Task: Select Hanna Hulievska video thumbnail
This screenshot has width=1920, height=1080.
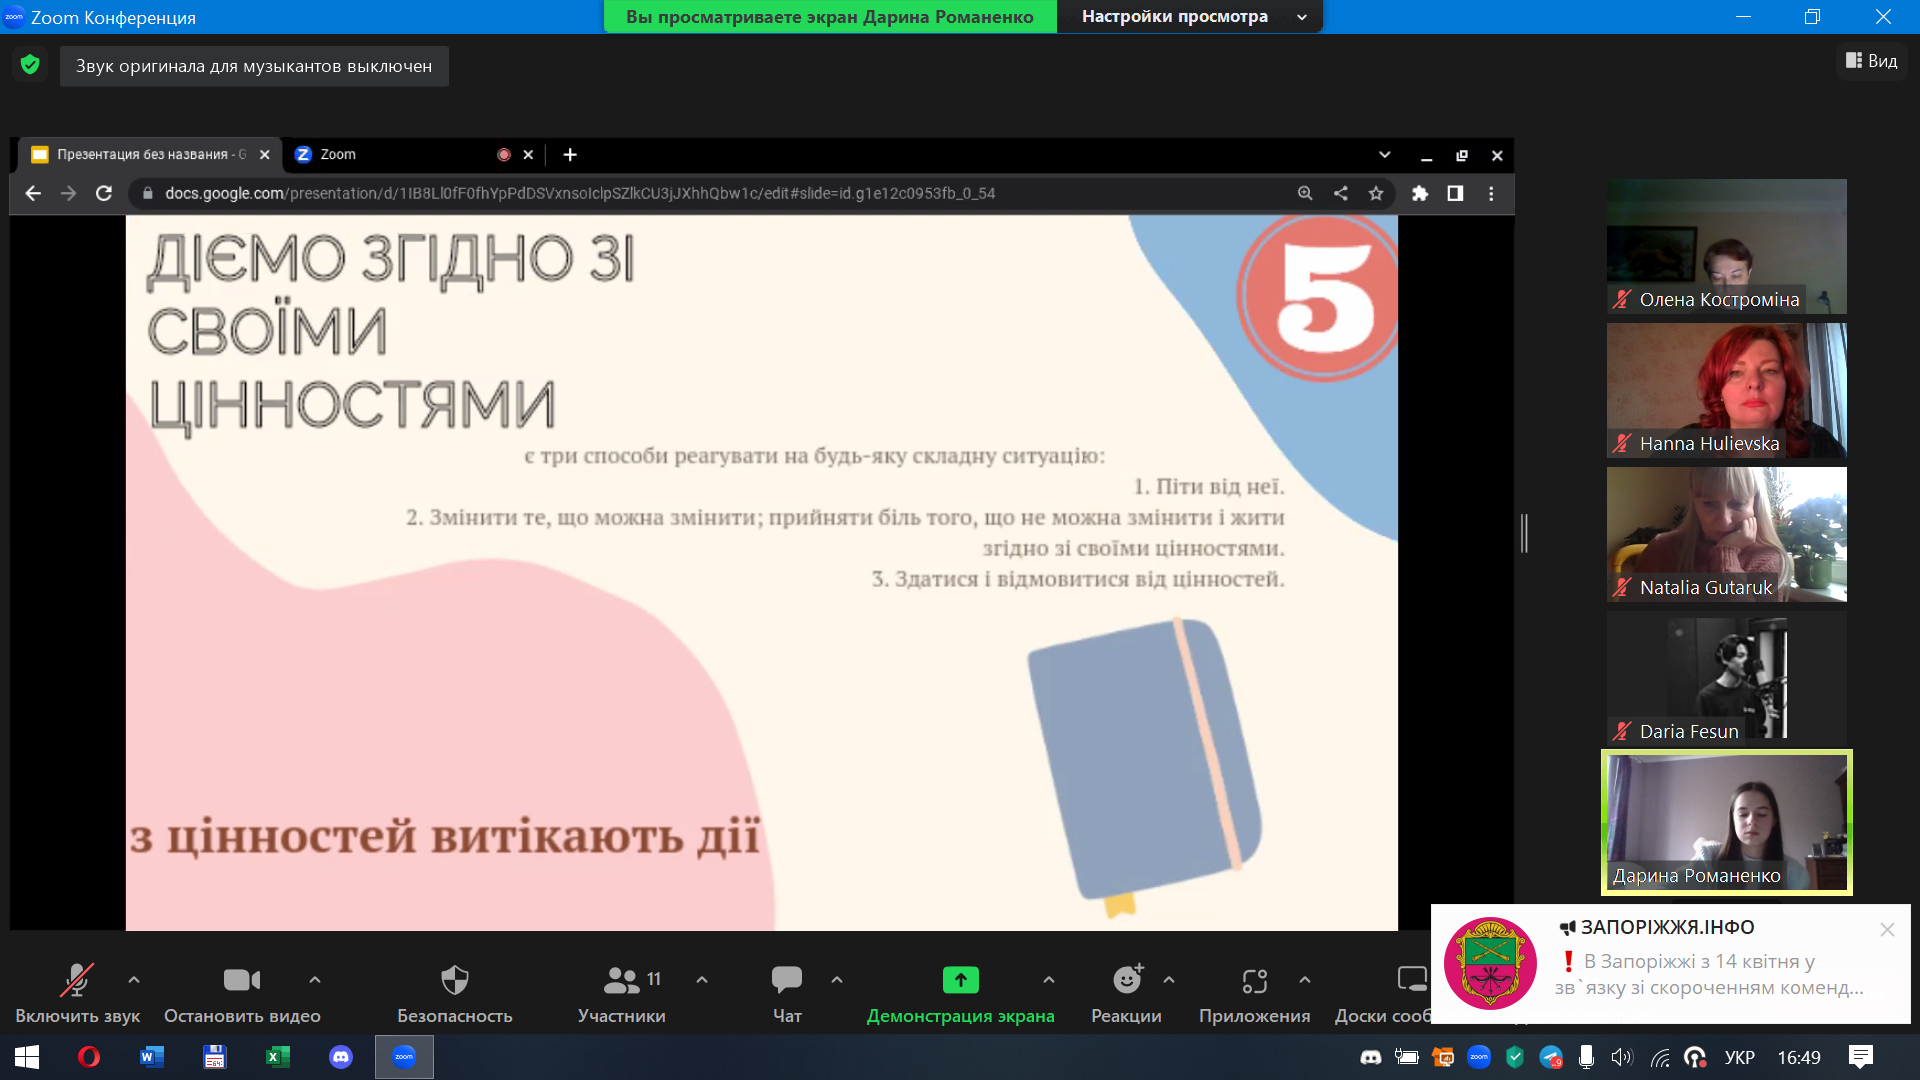Action: 1727,391
